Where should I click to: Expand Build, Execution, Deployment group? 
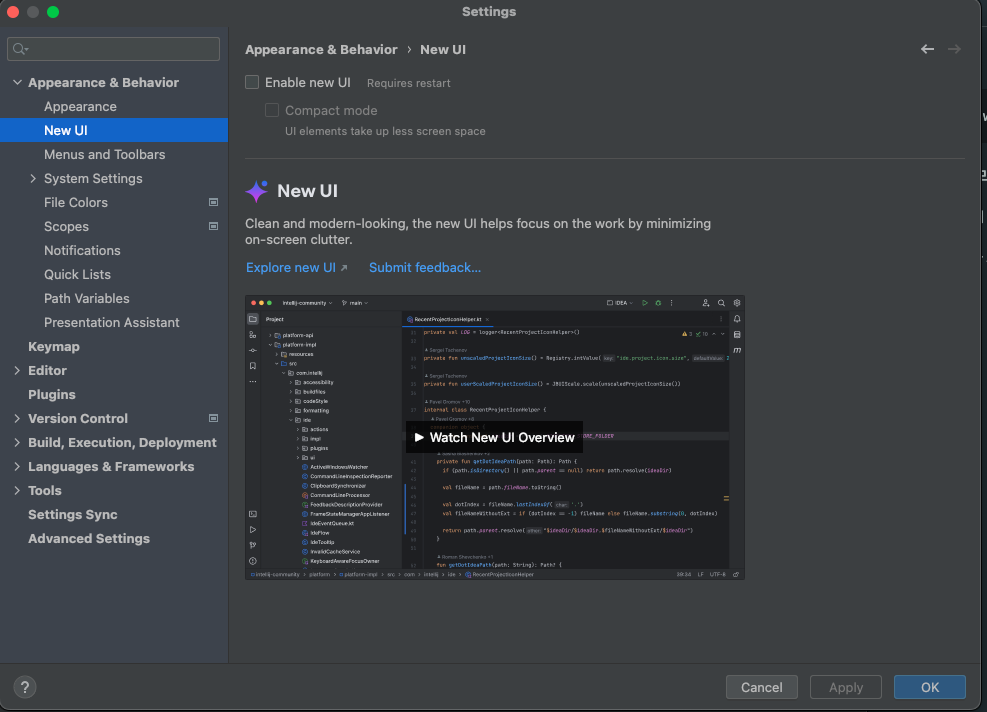(17, 443)
